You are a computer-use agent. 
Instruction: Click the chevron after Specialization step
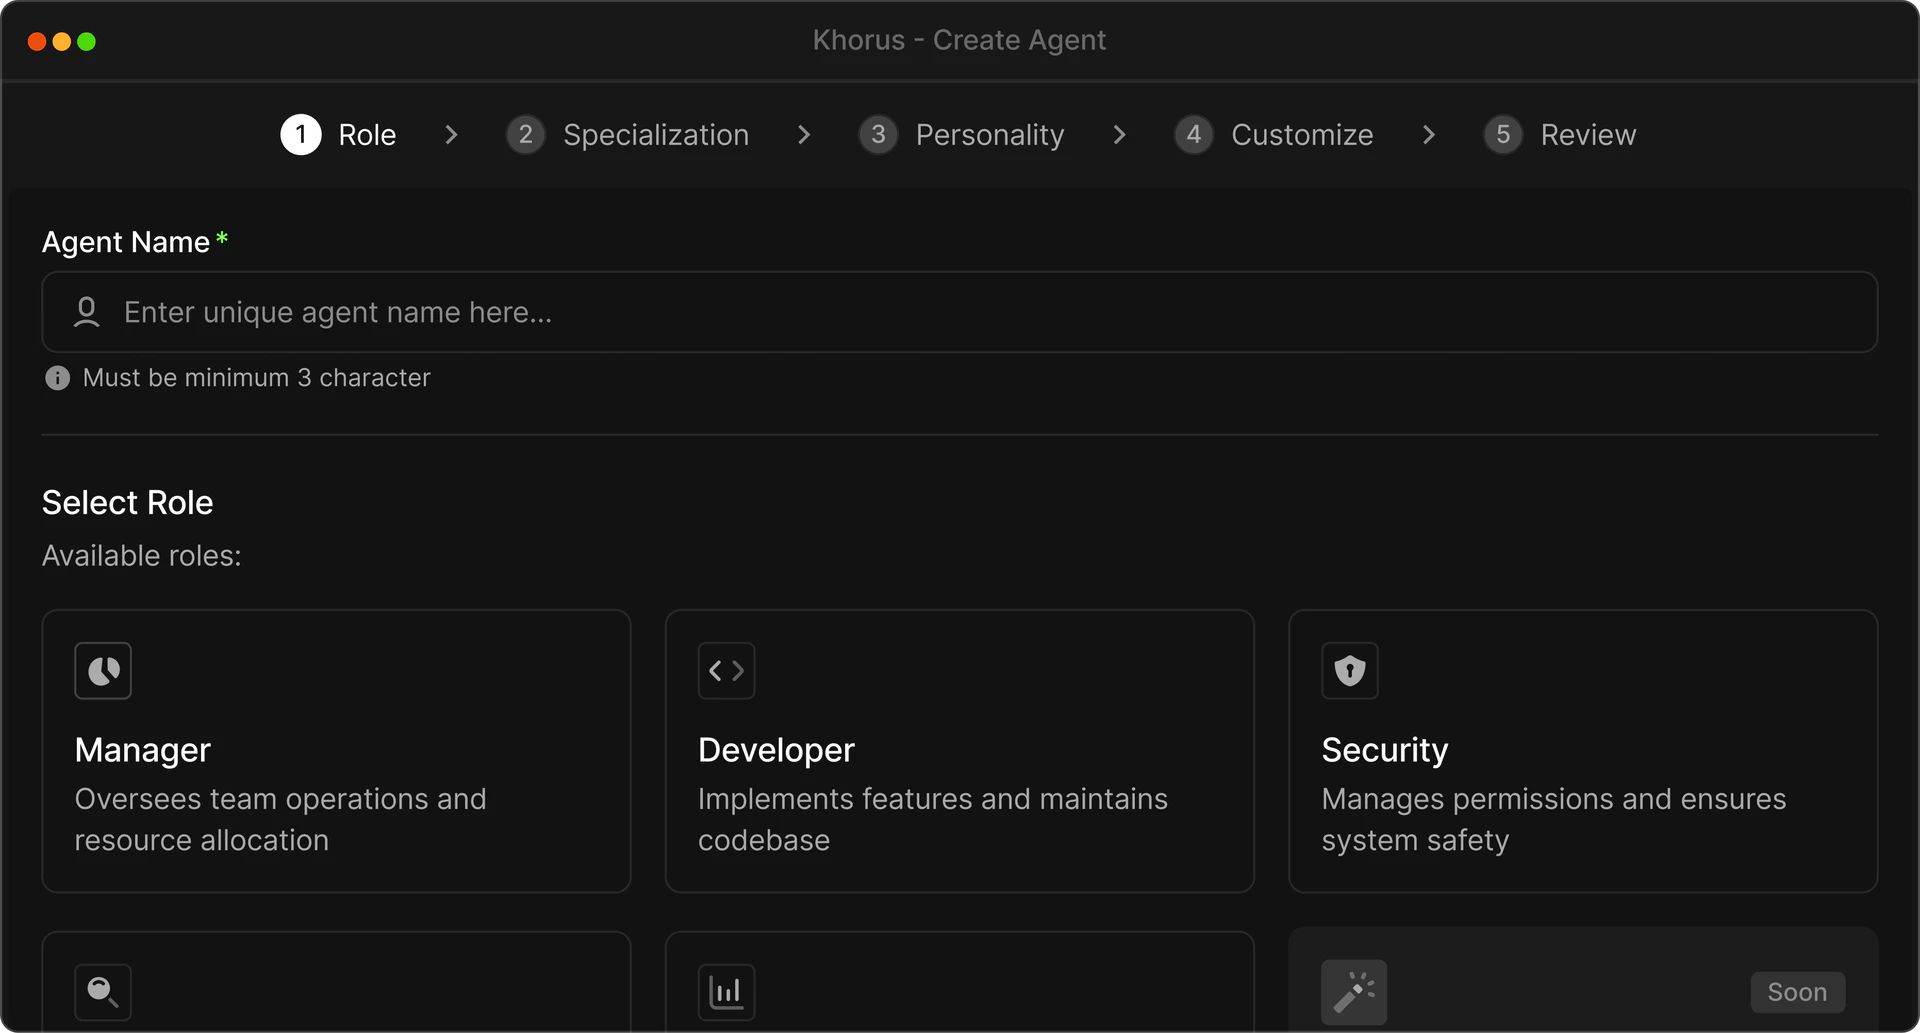point(804,135)
